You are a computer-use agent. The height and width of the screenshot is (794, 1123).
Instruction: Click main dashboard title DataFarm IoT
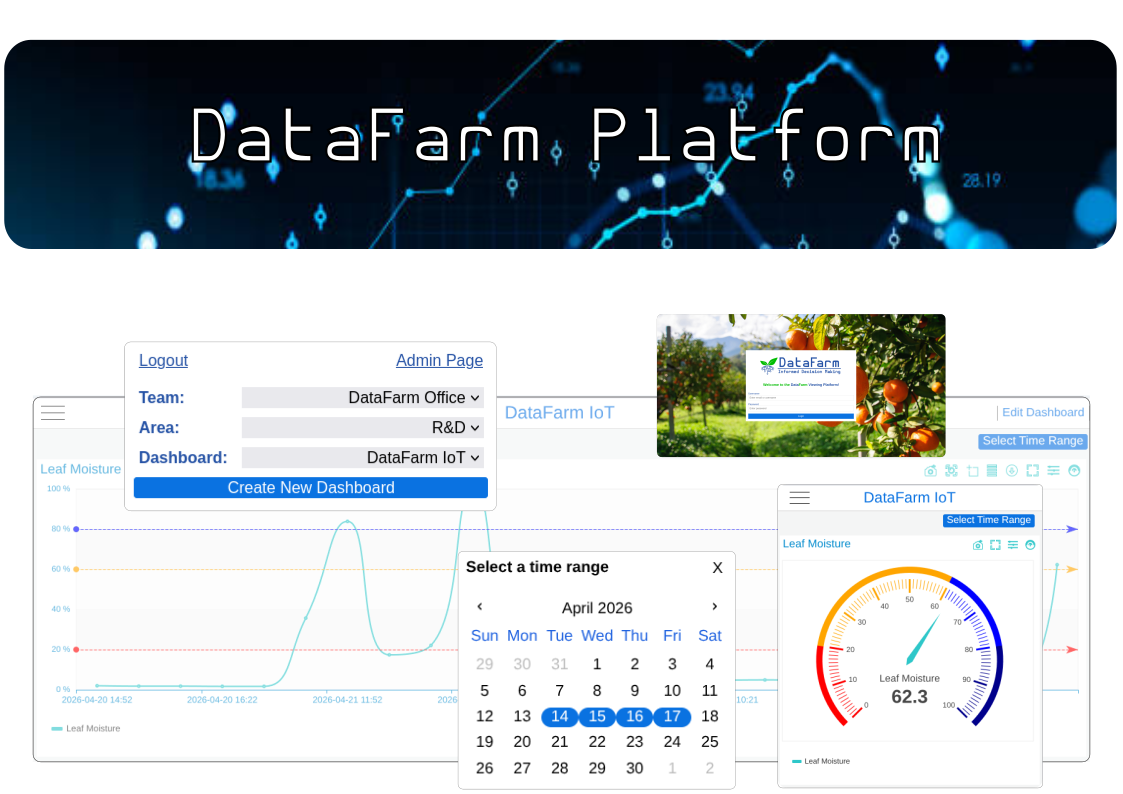tap(559, 412)
